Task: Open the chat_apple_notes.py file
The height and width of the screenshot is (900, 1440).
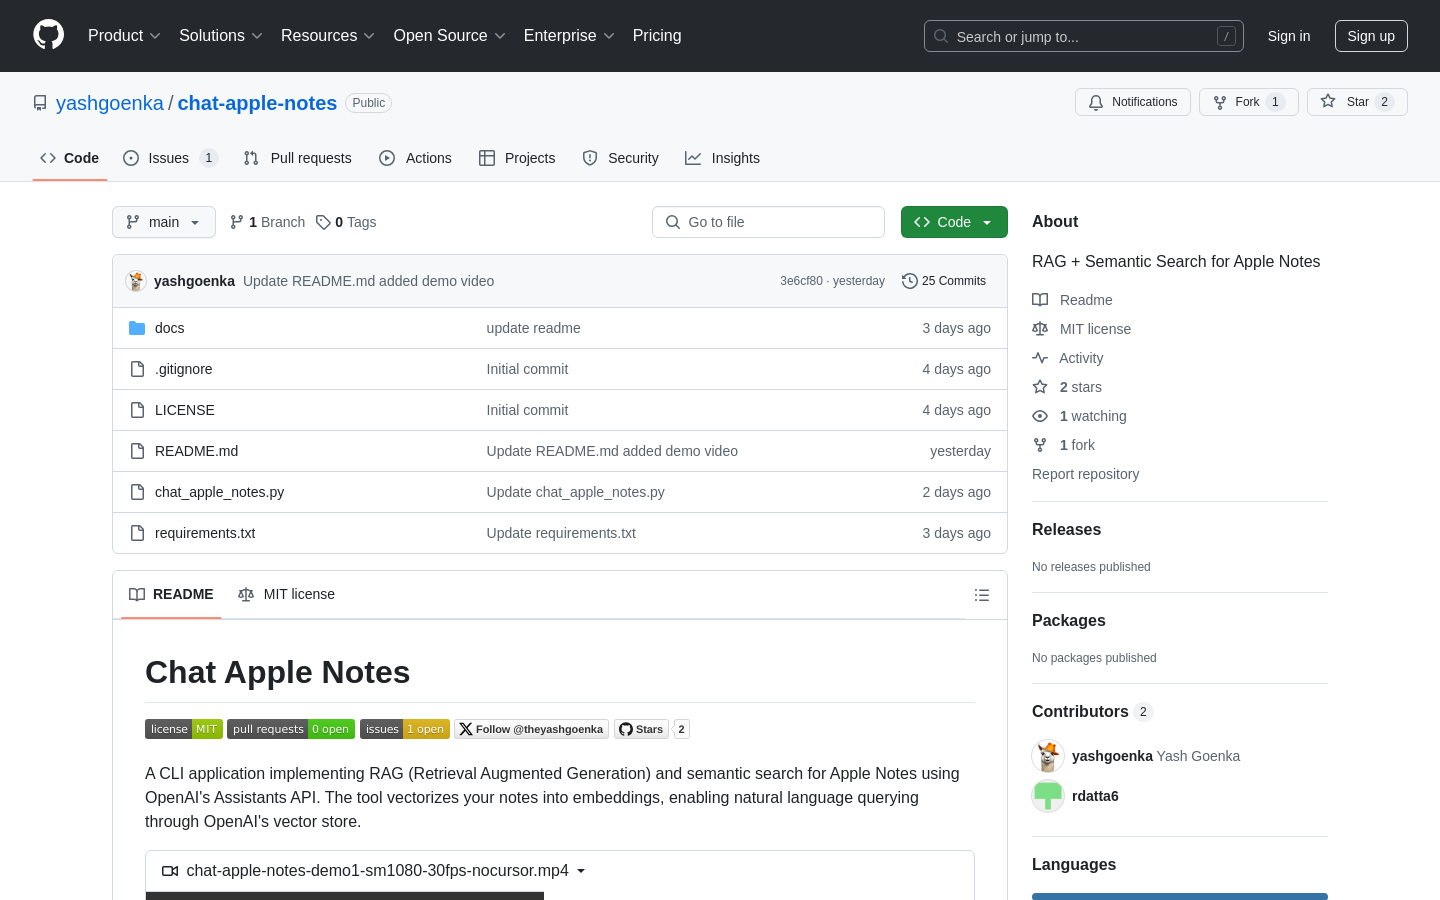Action: pos(219,492)
